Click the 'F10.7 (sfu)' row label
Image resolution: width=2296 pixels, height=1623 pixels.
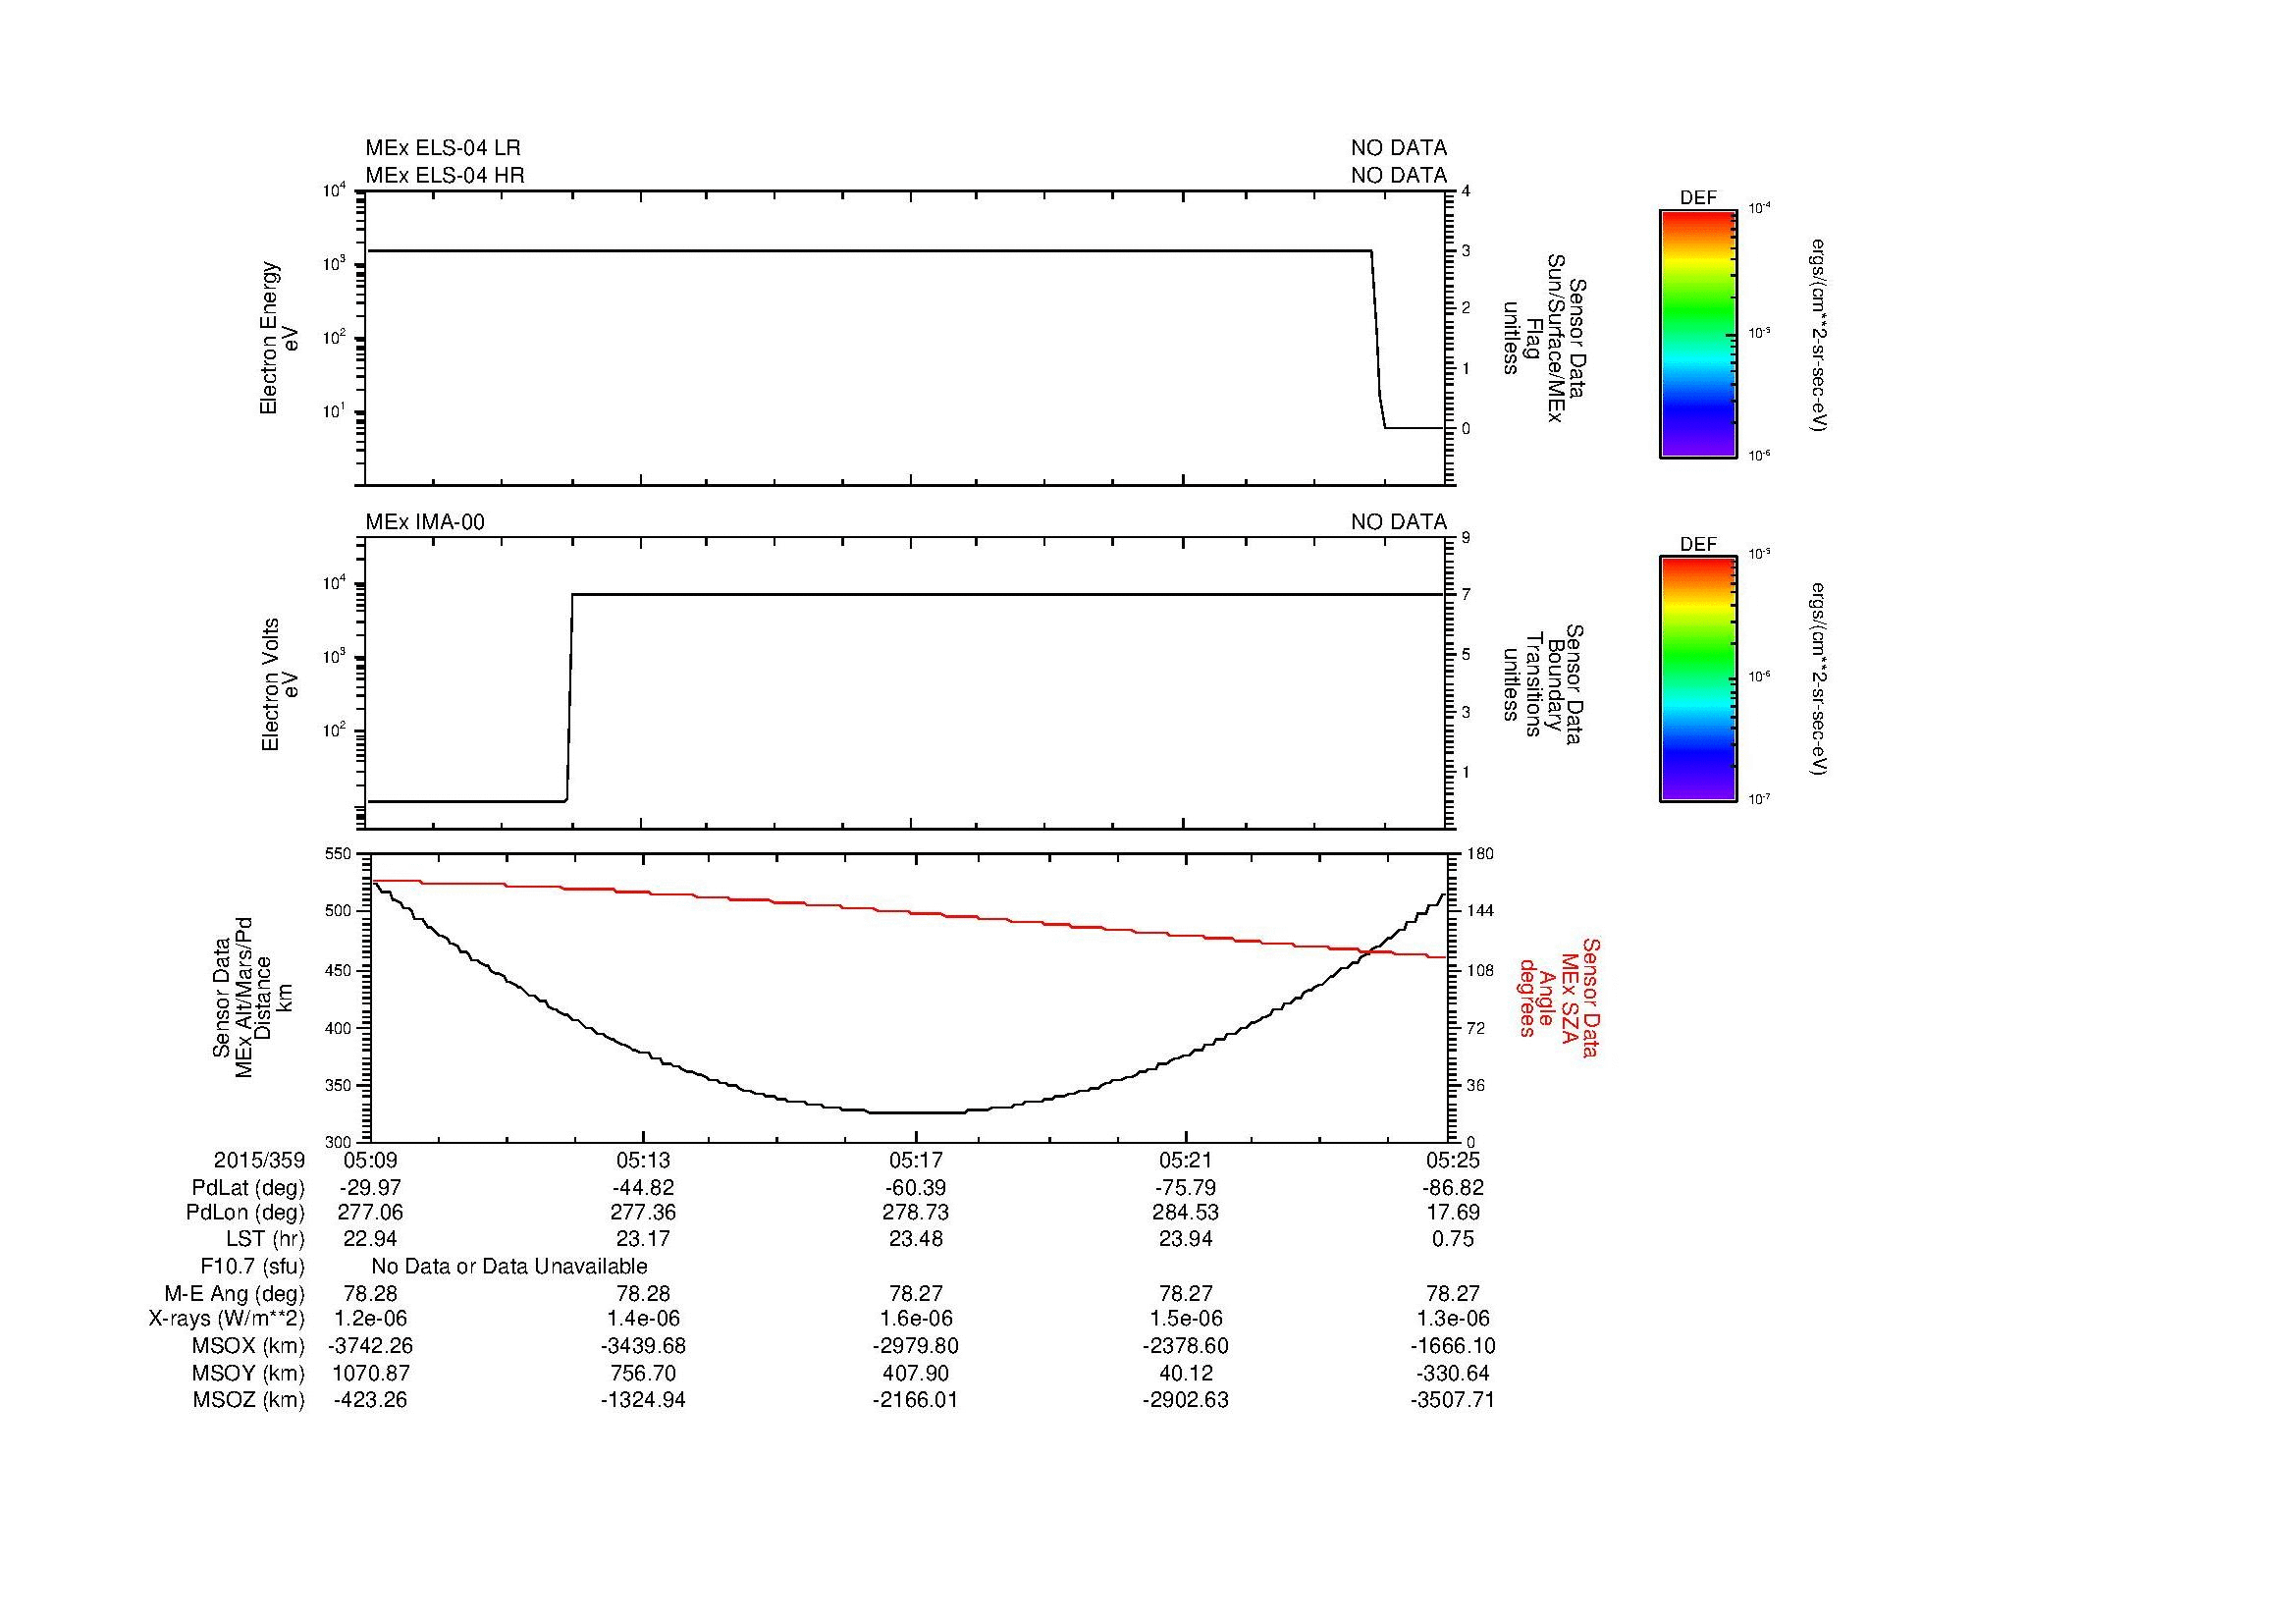point(253,1267)
